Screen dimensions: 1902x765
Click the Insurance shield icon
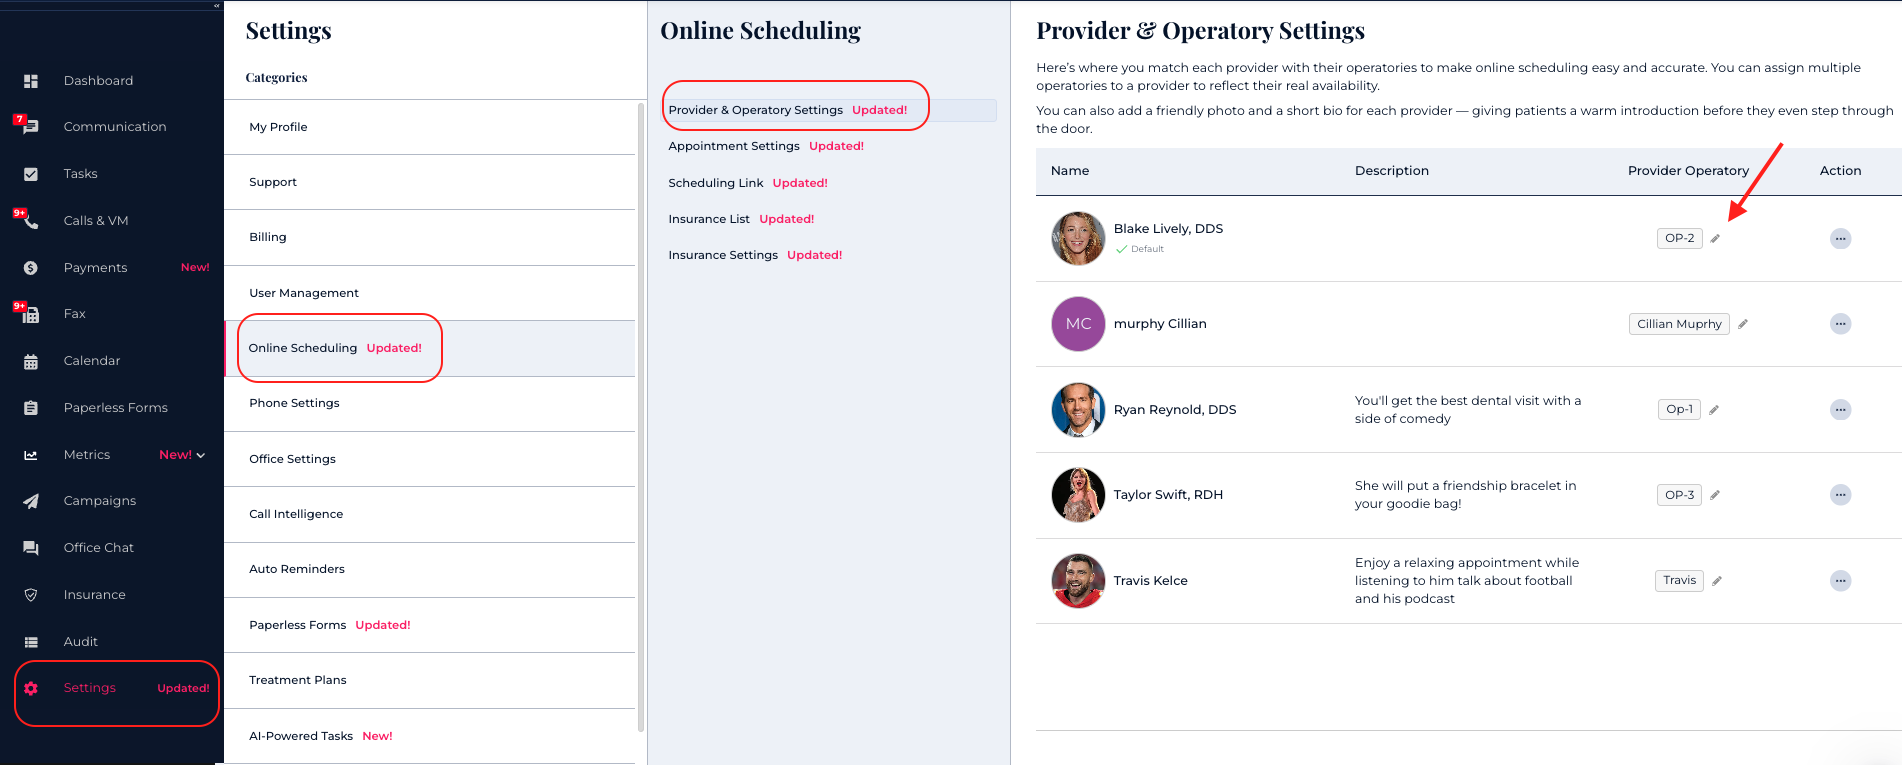pyautogui.click(x=31, y=595)
